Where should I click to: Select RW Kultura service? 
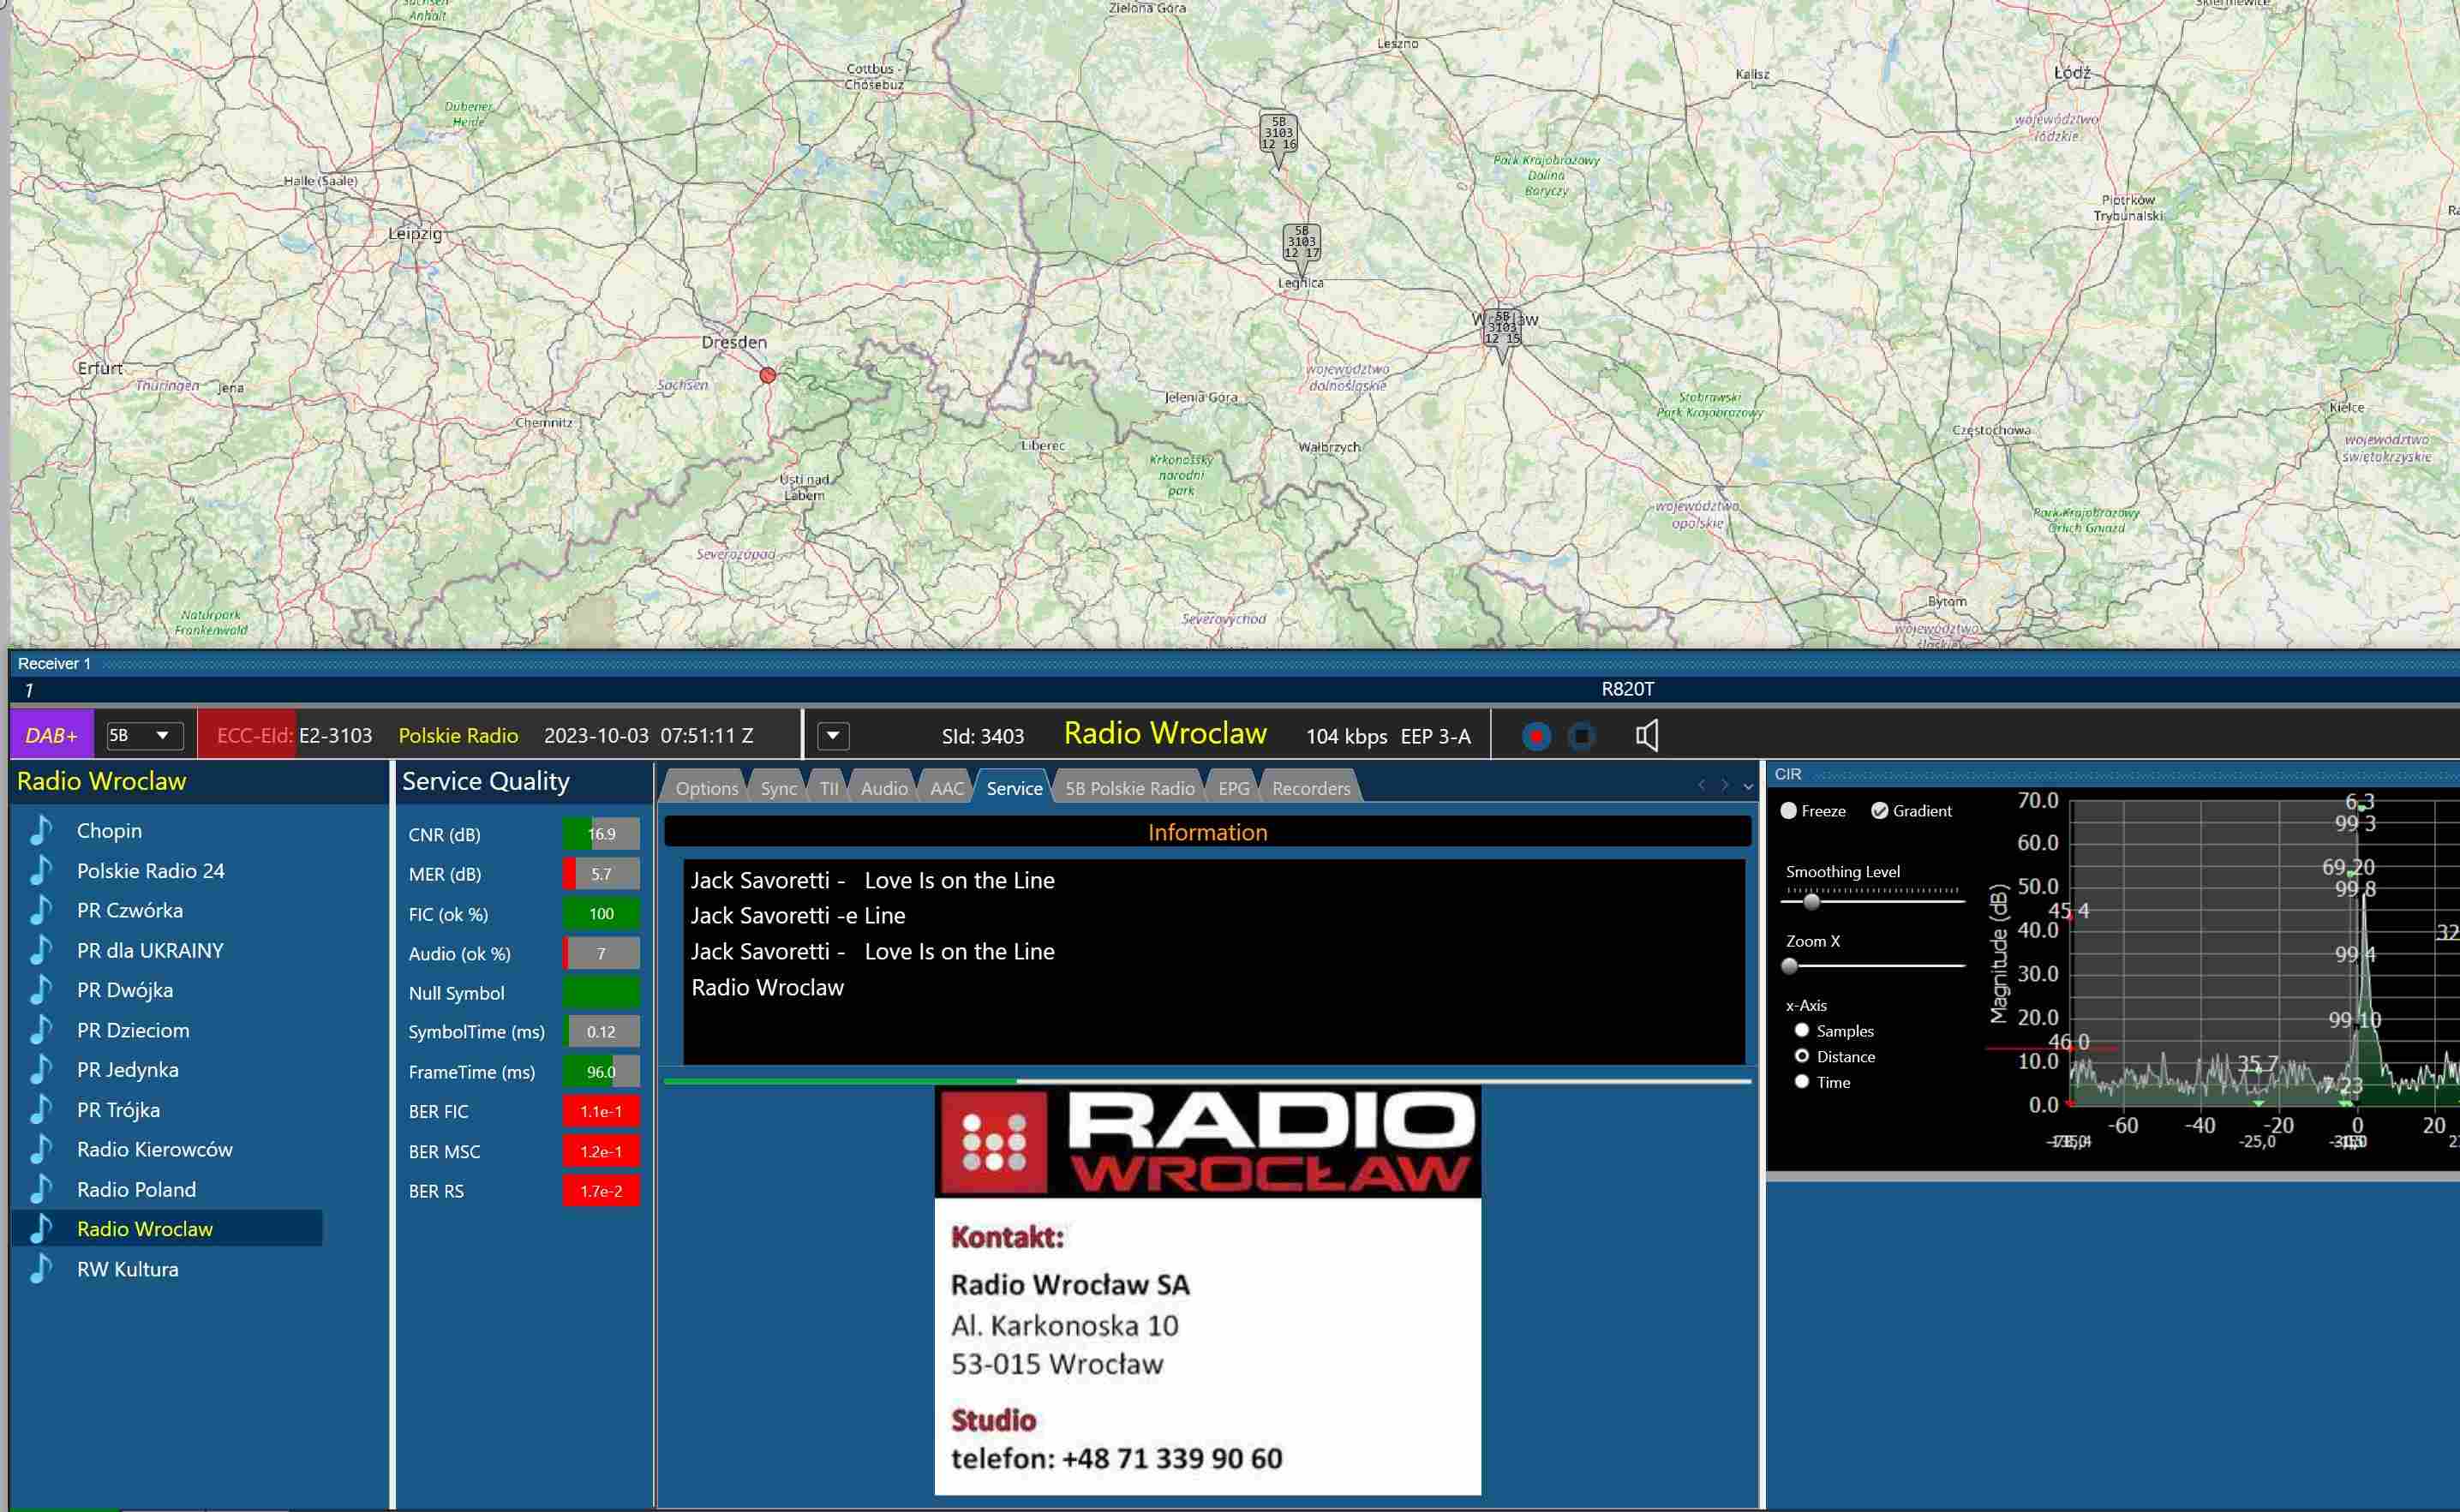click(128, 1269)
